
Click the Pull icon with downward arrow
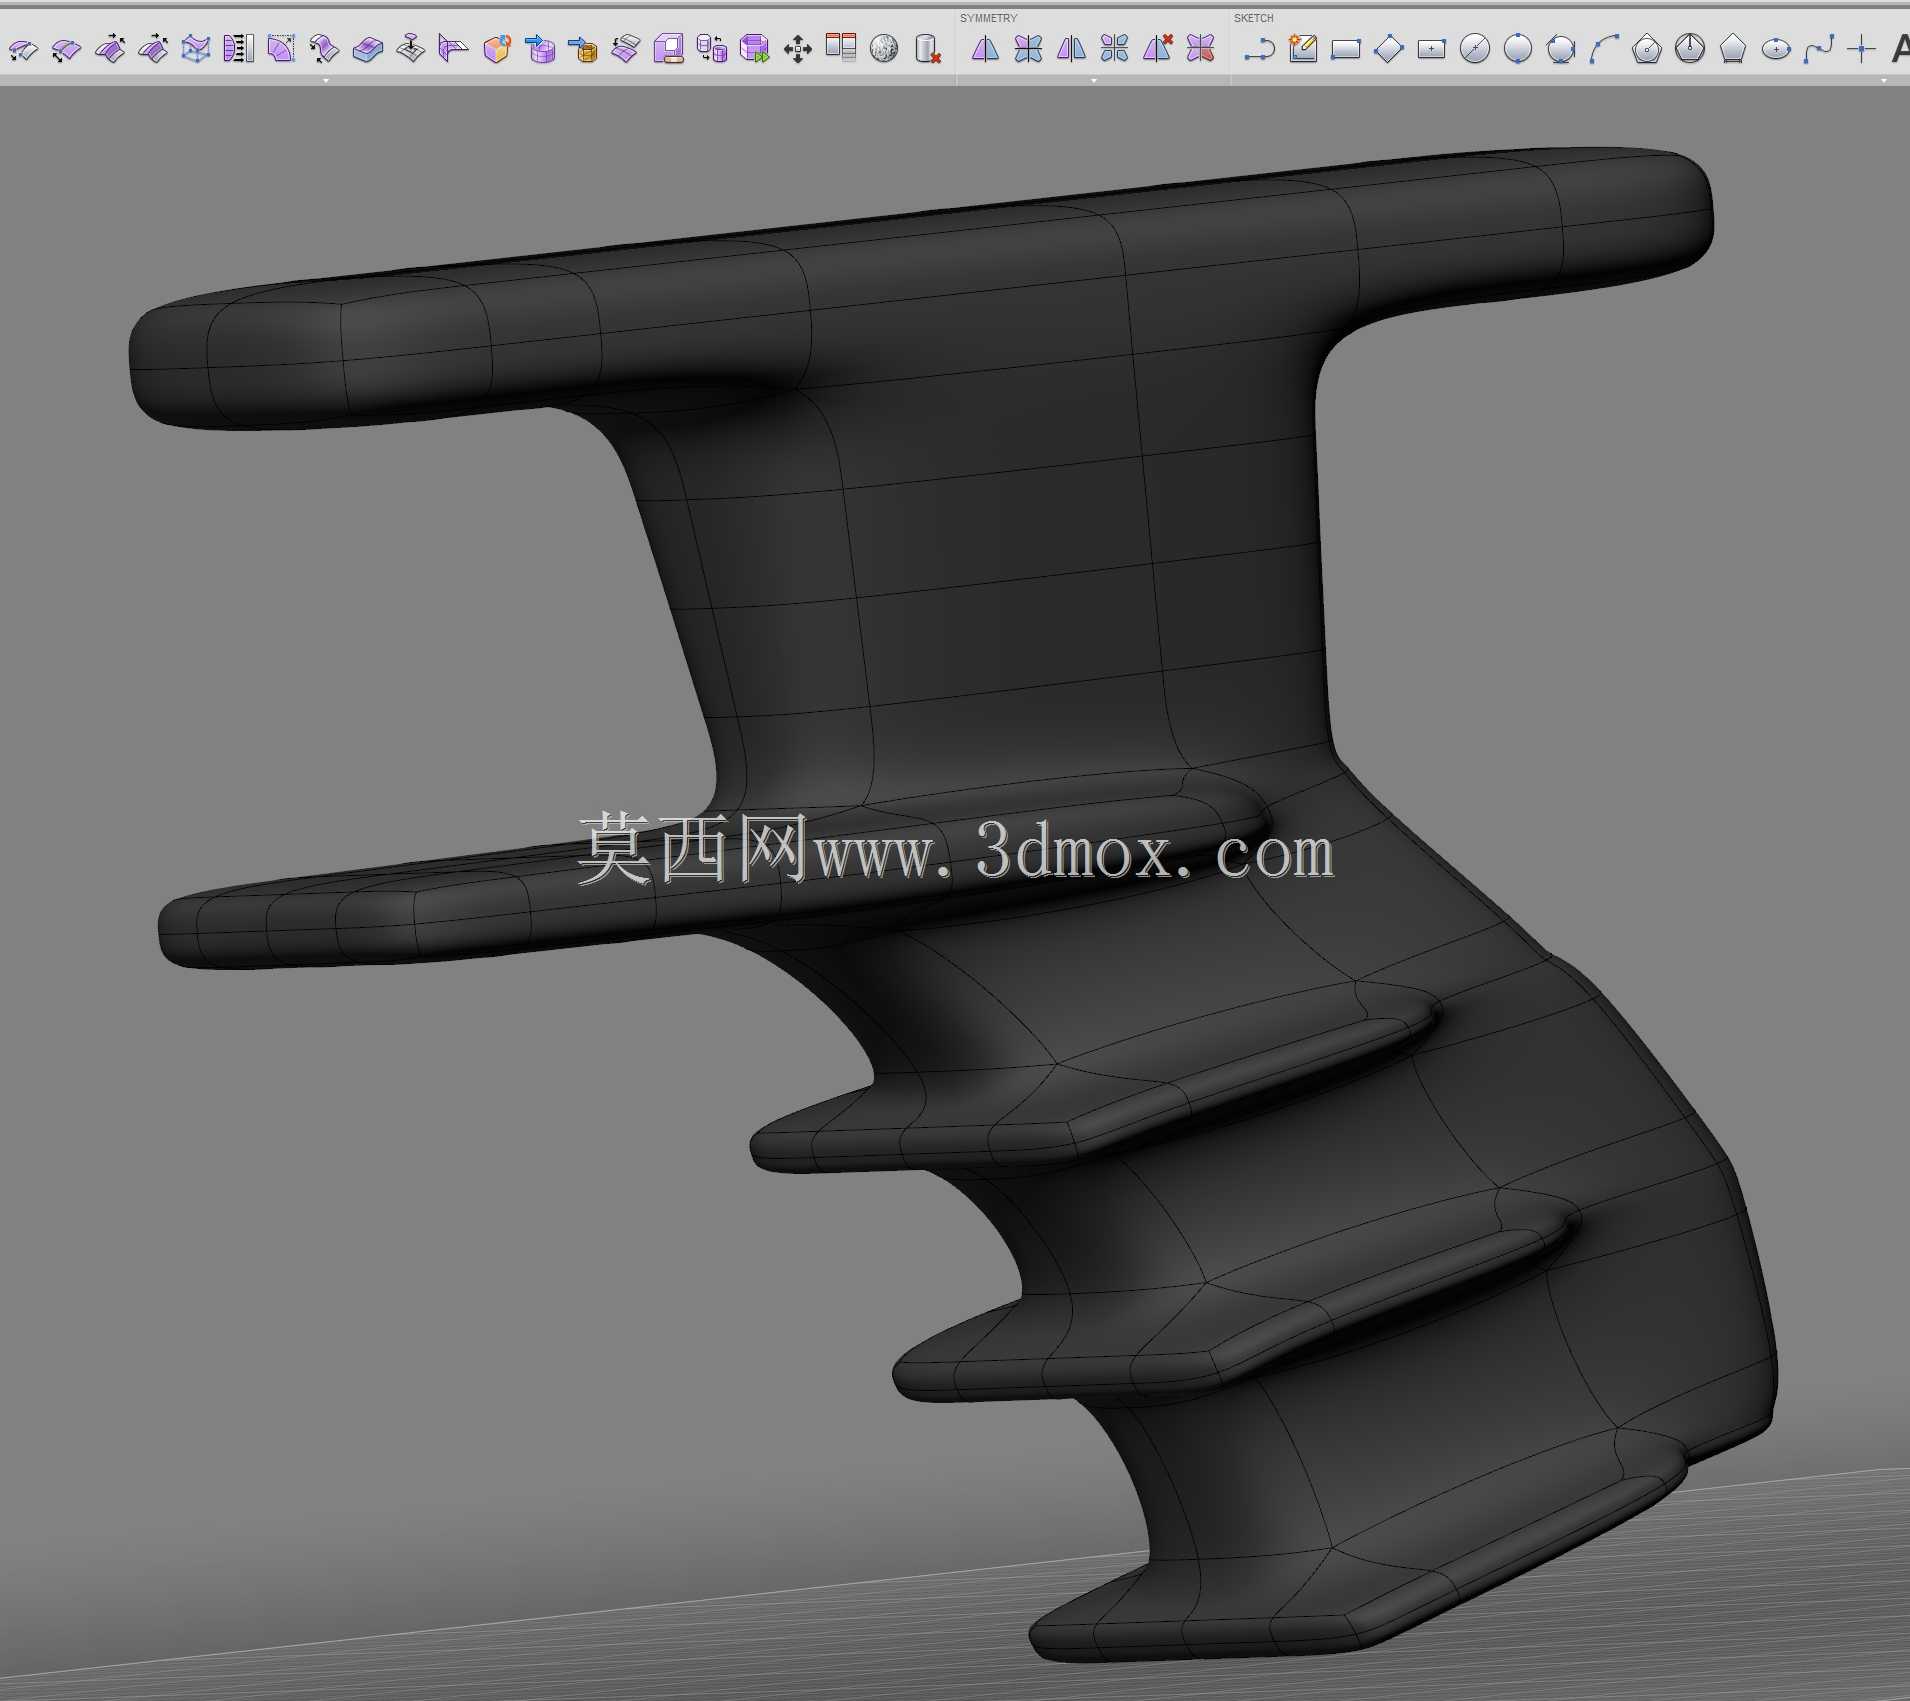[x=410, y=48]
